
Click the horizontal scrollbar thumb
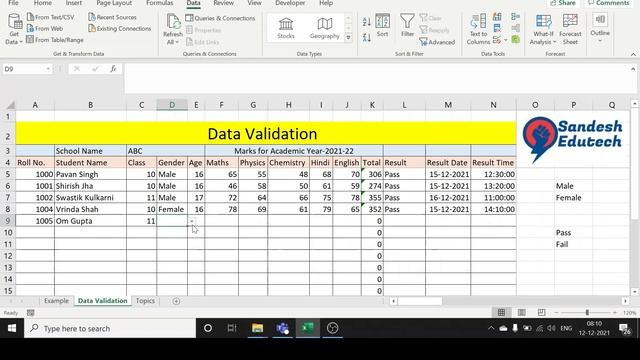click(420, 301)
